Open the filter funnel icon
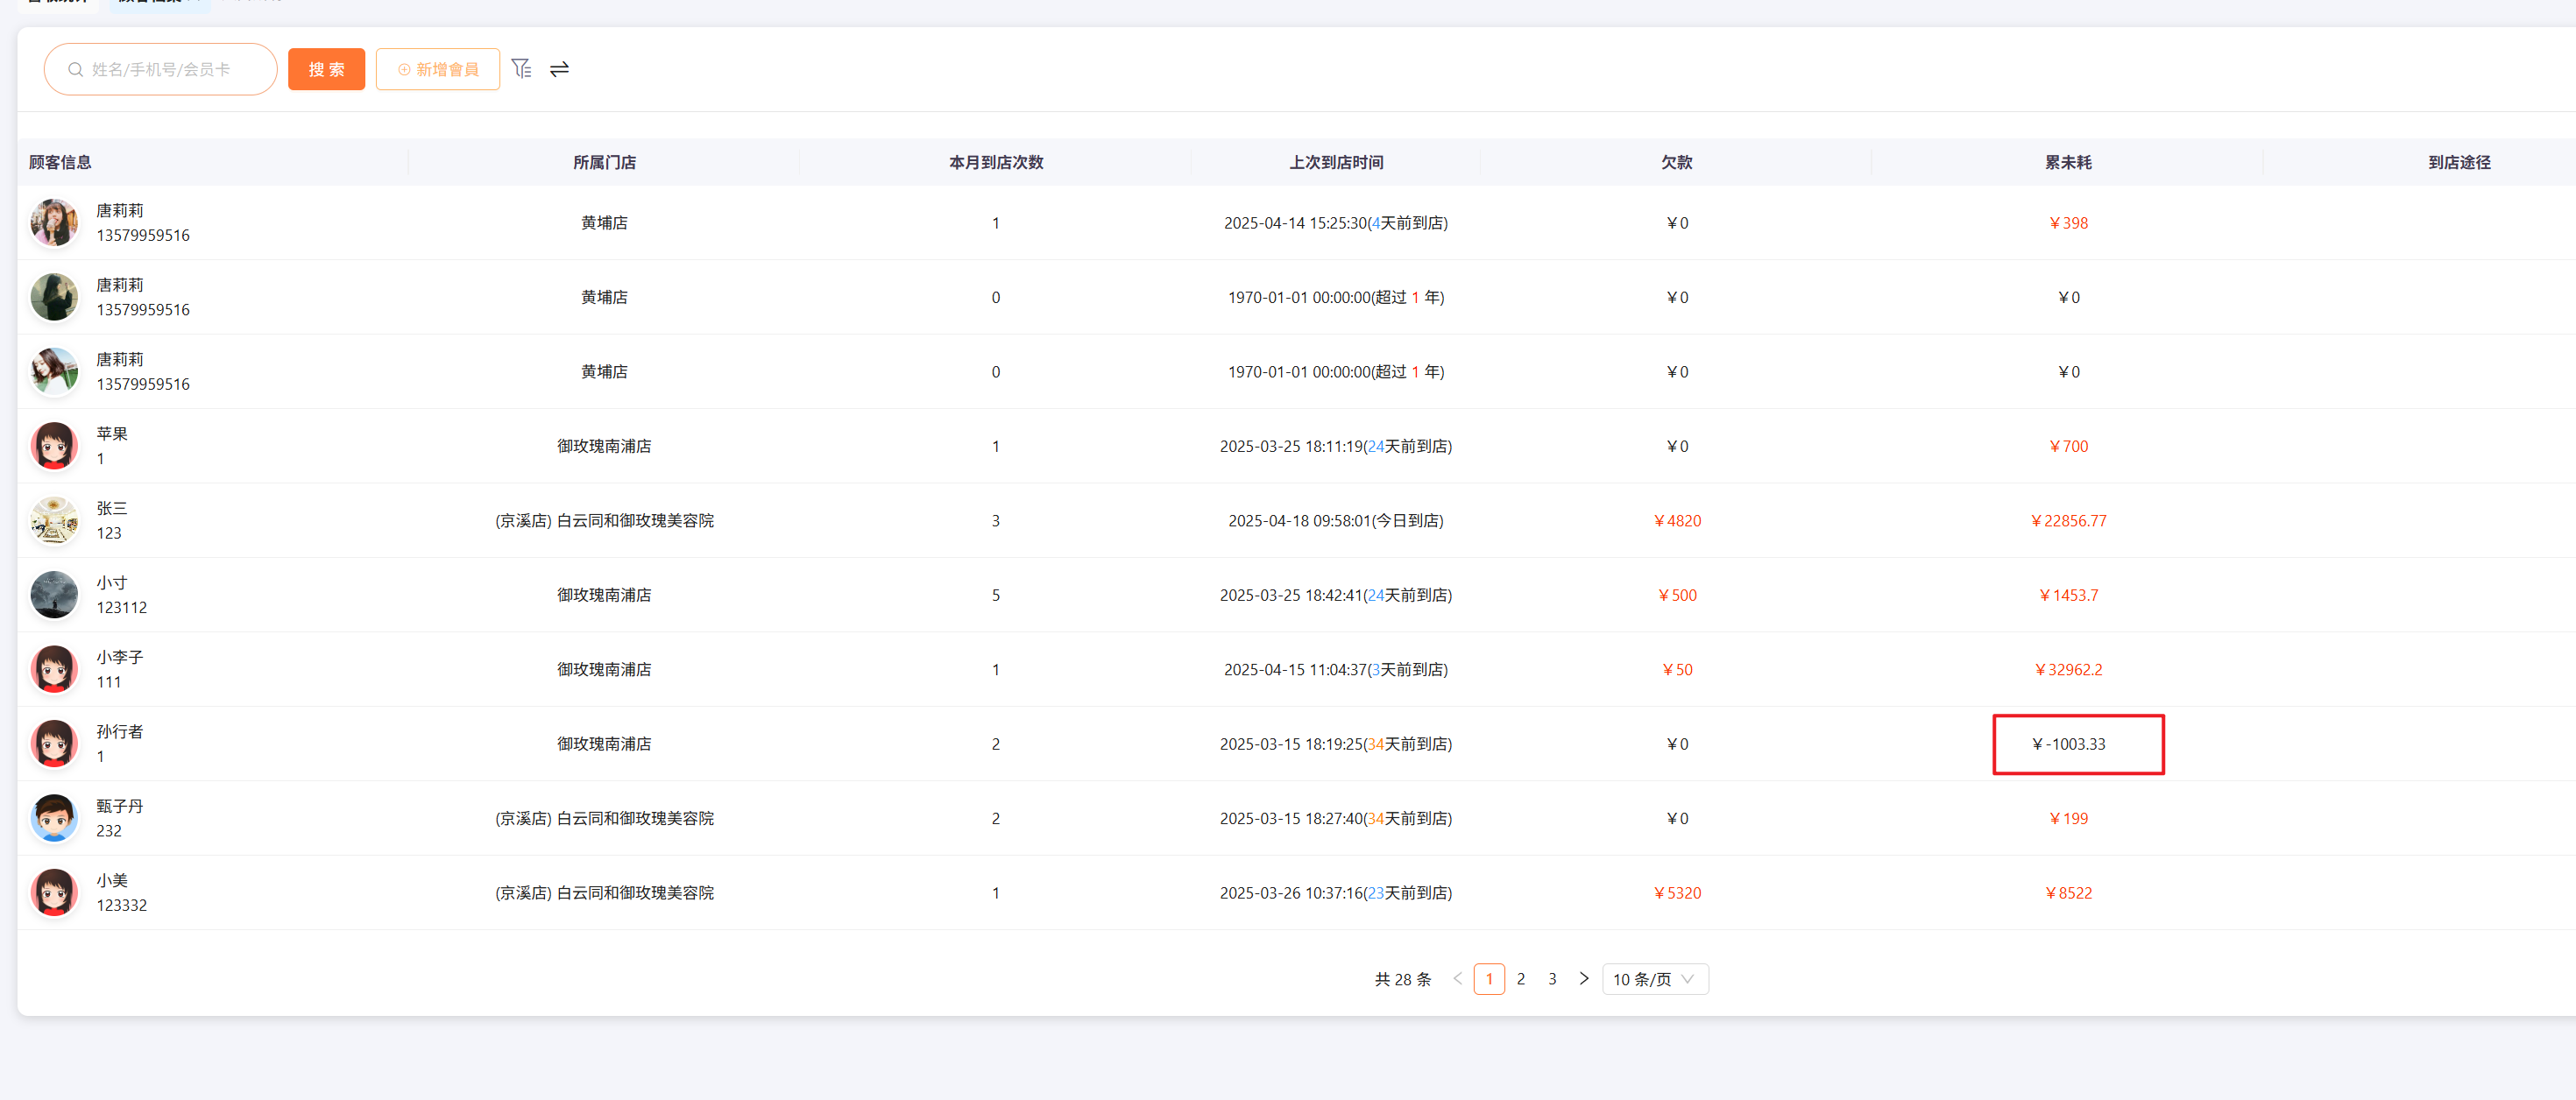The height and width of the screenshot is (1100, 2576). point(521,68)
